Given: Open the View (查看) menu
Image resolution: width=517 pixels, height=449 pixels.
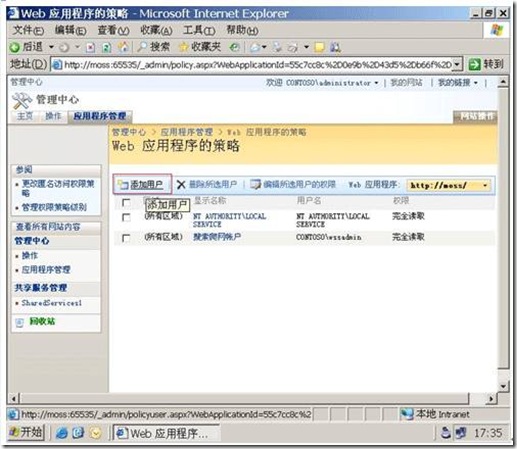Looking at the screenshot, I should tap(113, 31).
